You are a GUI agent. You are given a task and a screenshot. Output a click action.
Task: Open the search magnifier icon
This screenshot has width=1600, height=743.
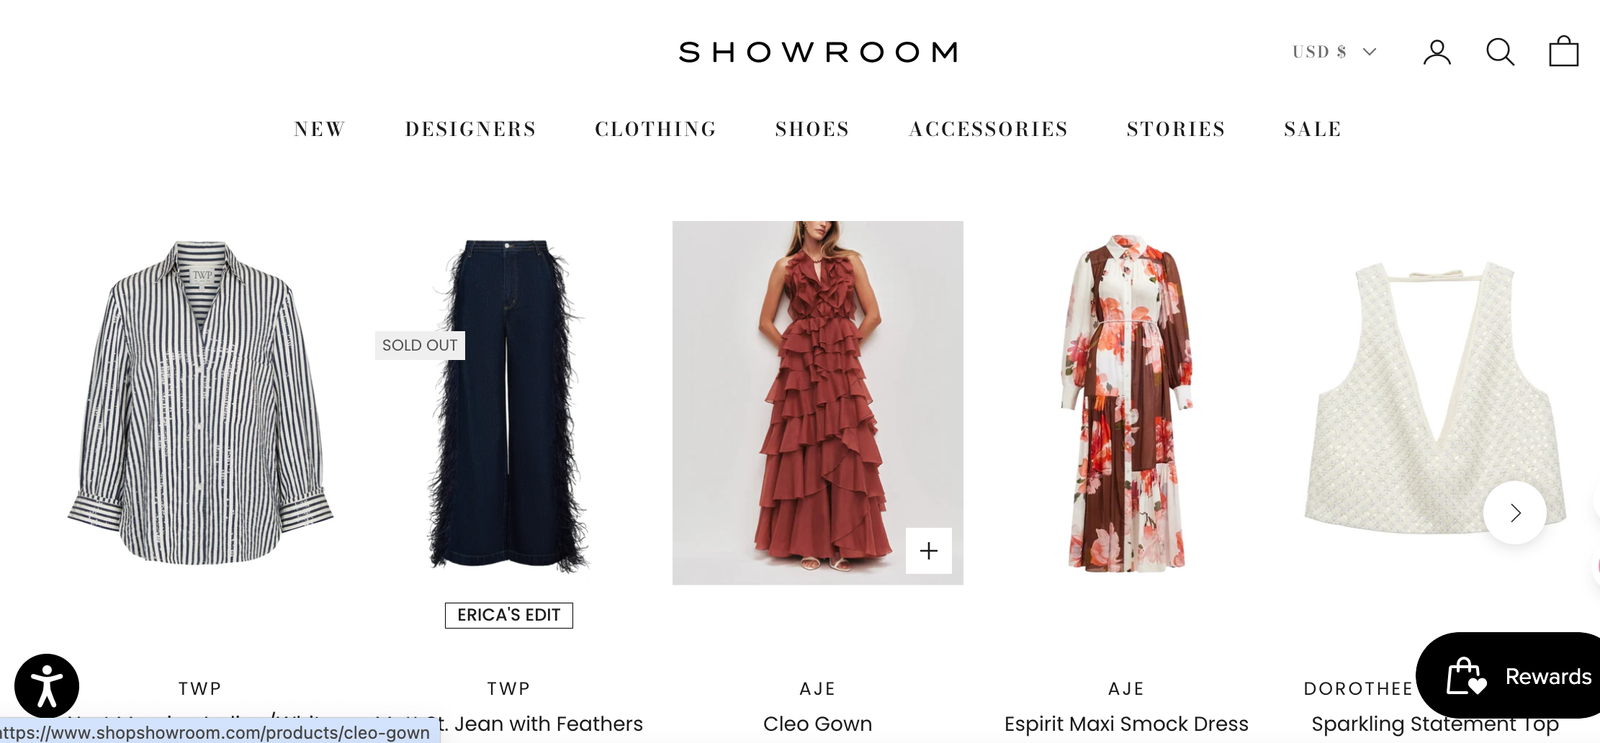(x=1500, y=52)
